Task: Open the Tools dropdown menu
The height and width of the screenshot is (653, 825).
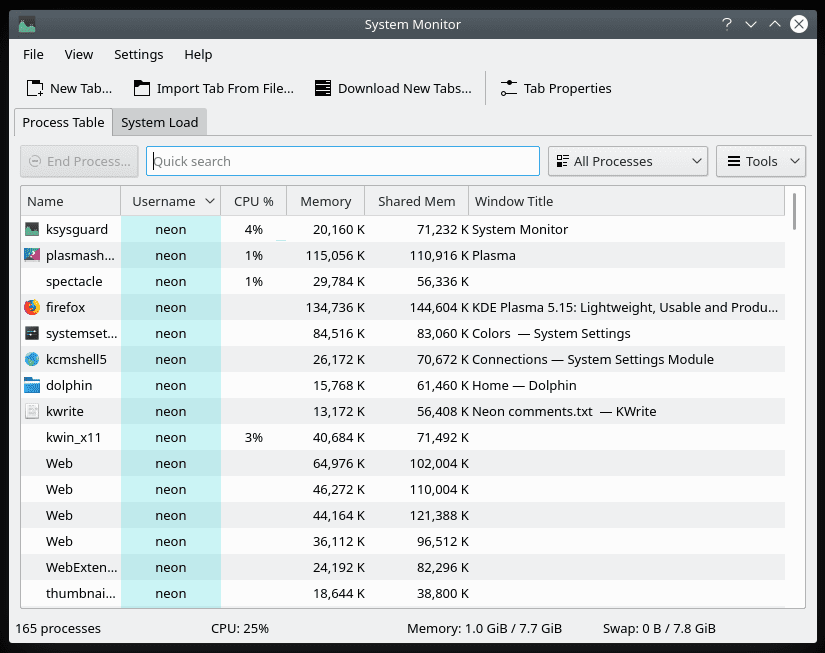Action: pos(760,160)
